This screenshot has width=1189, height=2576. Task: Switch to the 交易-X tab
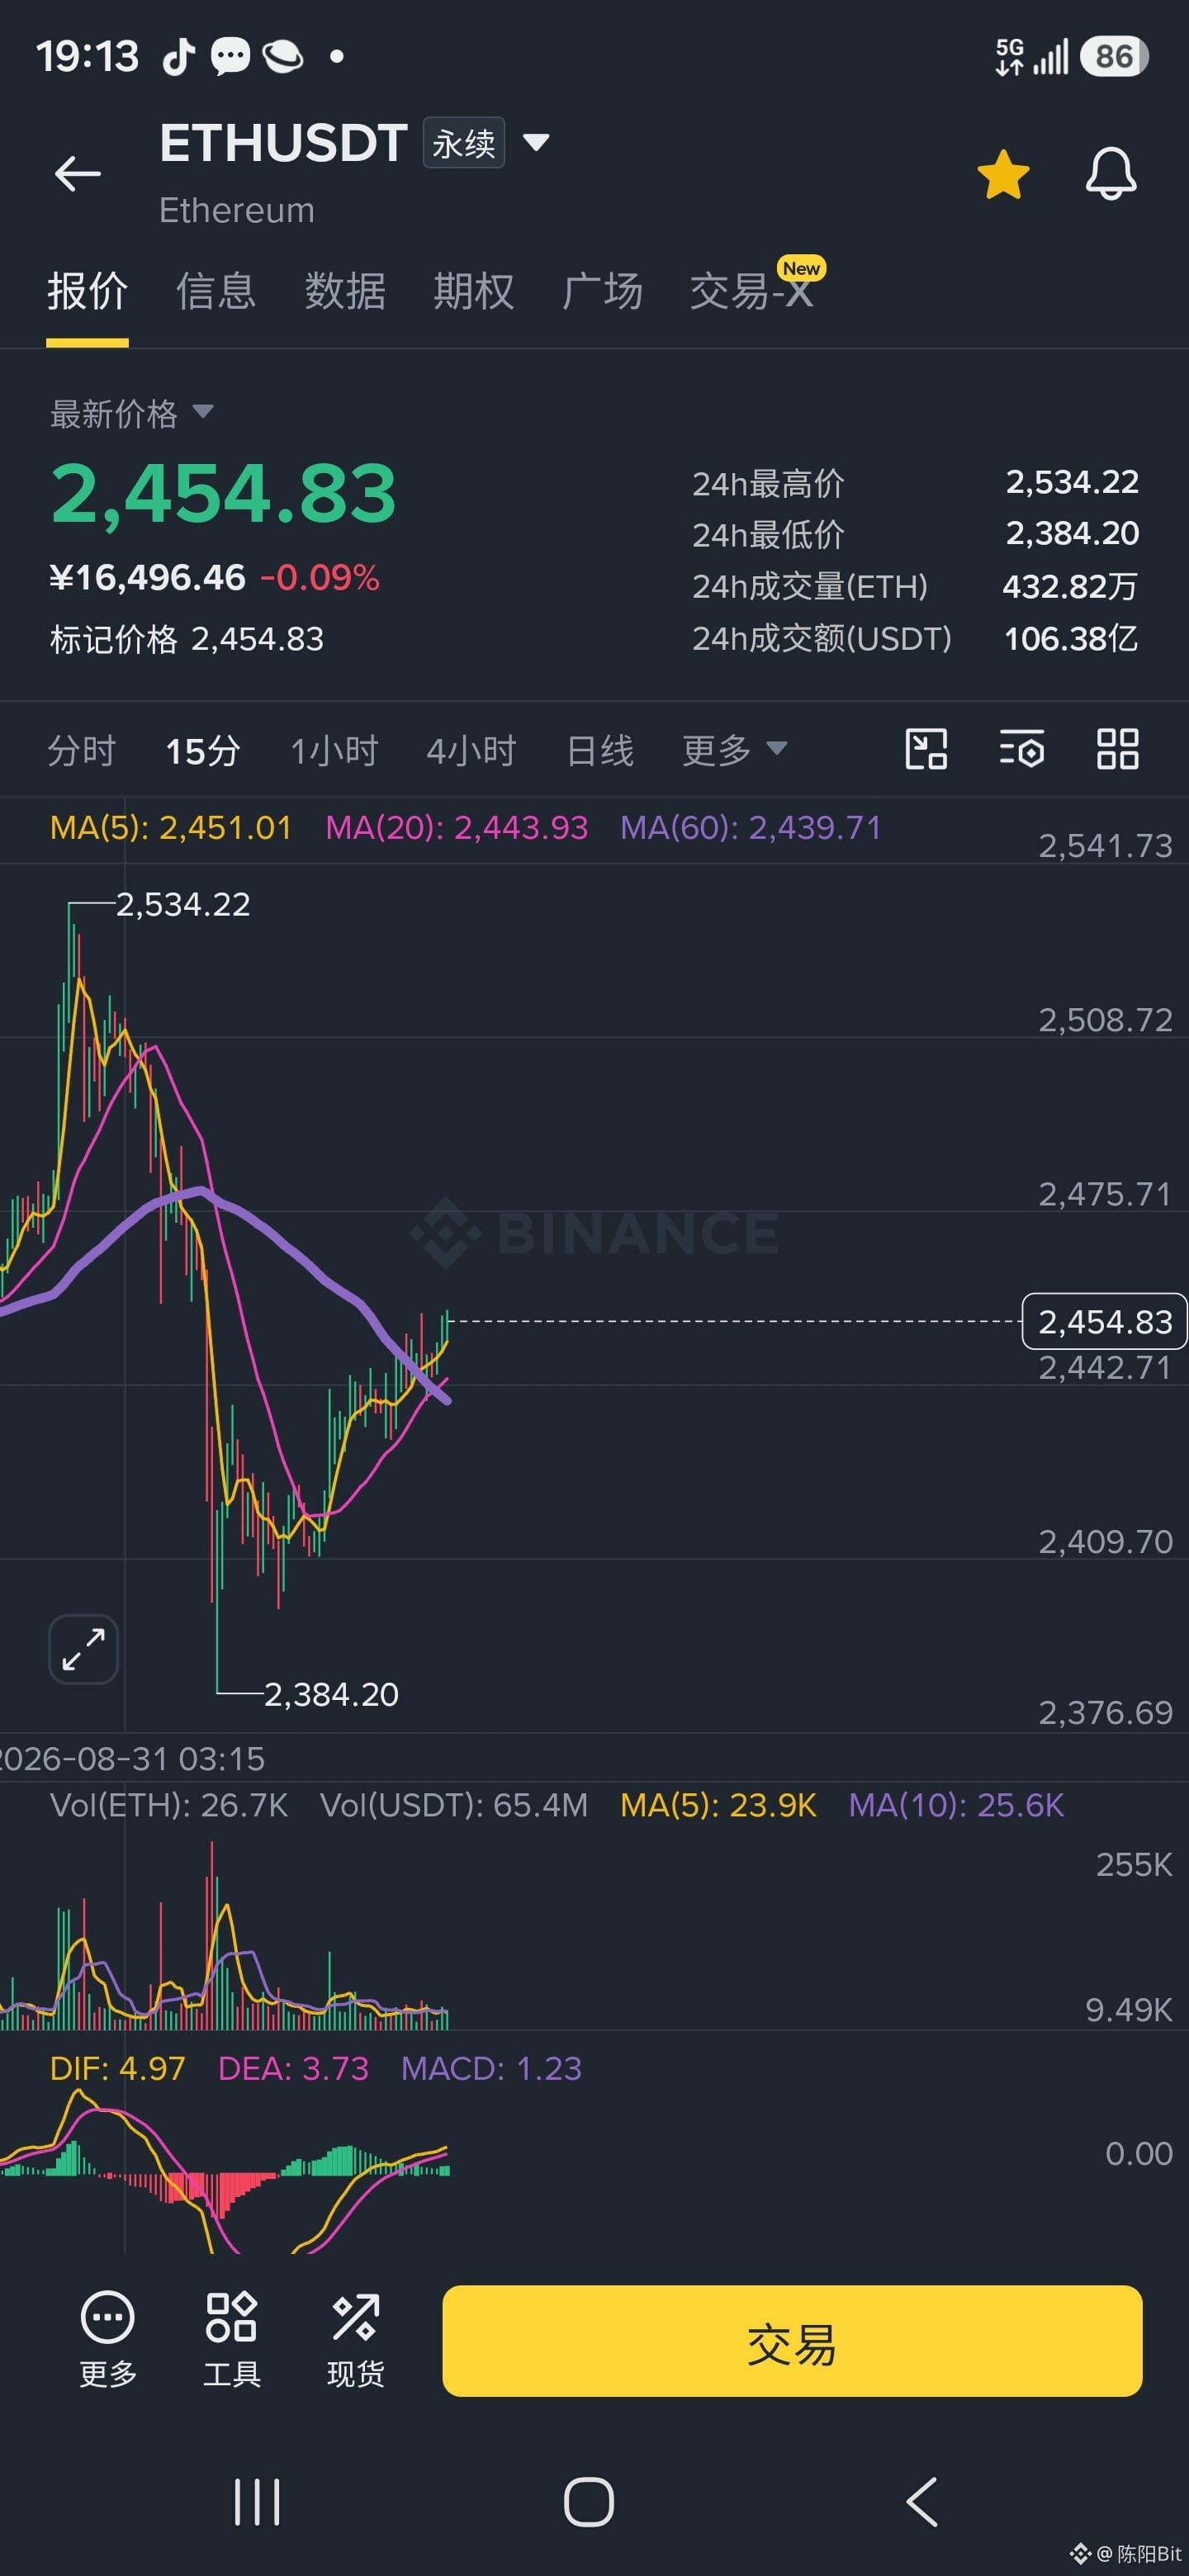pyautogui.click(x=752, y=291)
